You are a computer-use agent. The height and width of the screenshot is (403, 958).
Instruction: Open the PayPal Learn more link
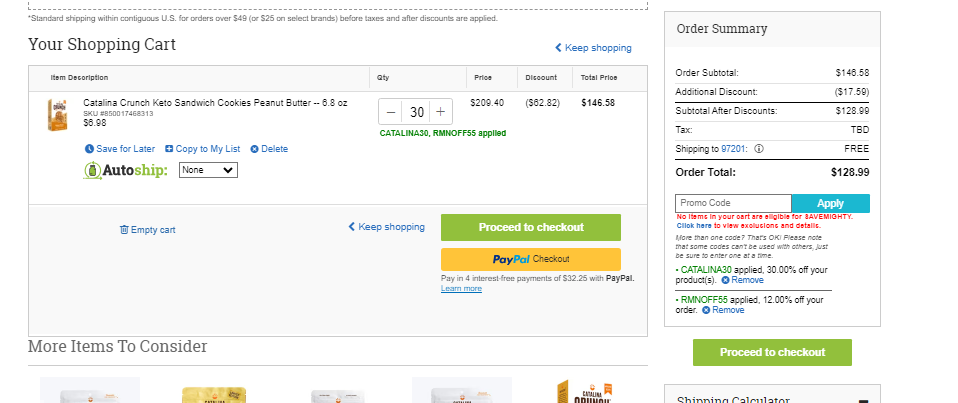coord(461,288)
